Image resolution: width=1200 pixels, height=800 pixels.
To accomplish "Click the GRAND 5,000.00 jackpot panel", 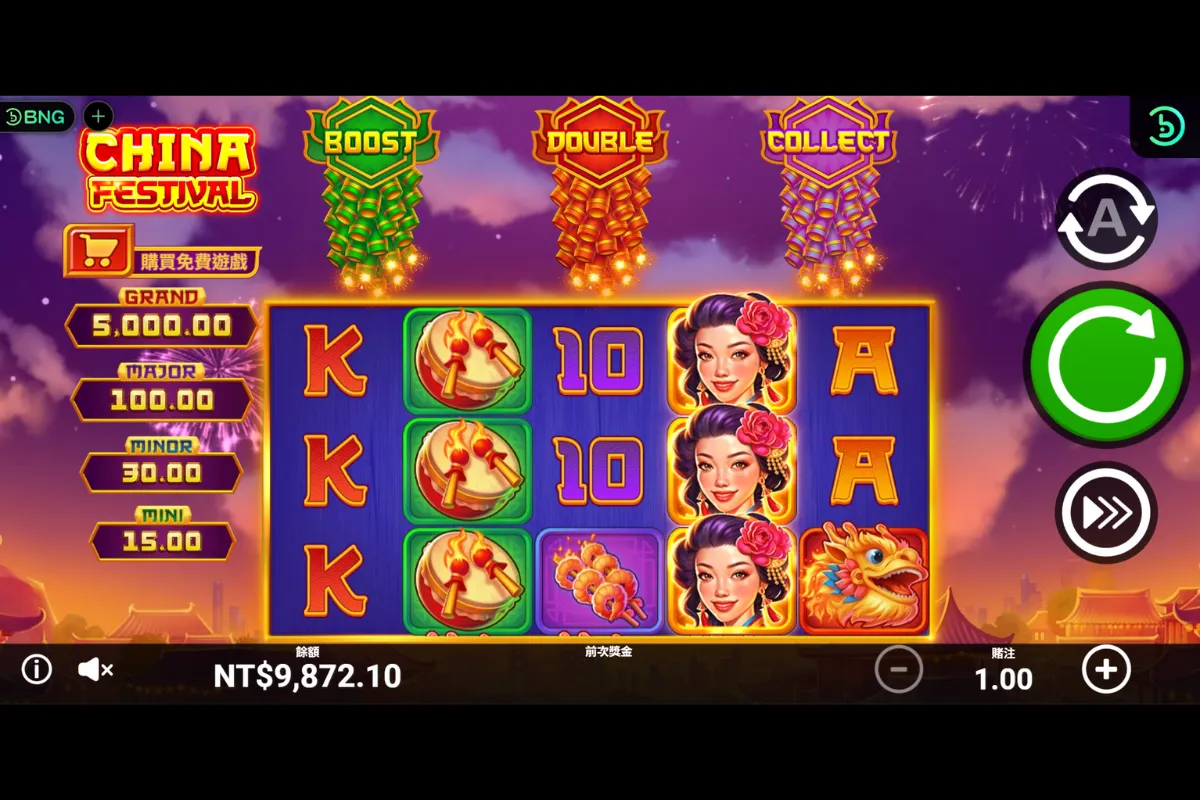I will [161, 320].
